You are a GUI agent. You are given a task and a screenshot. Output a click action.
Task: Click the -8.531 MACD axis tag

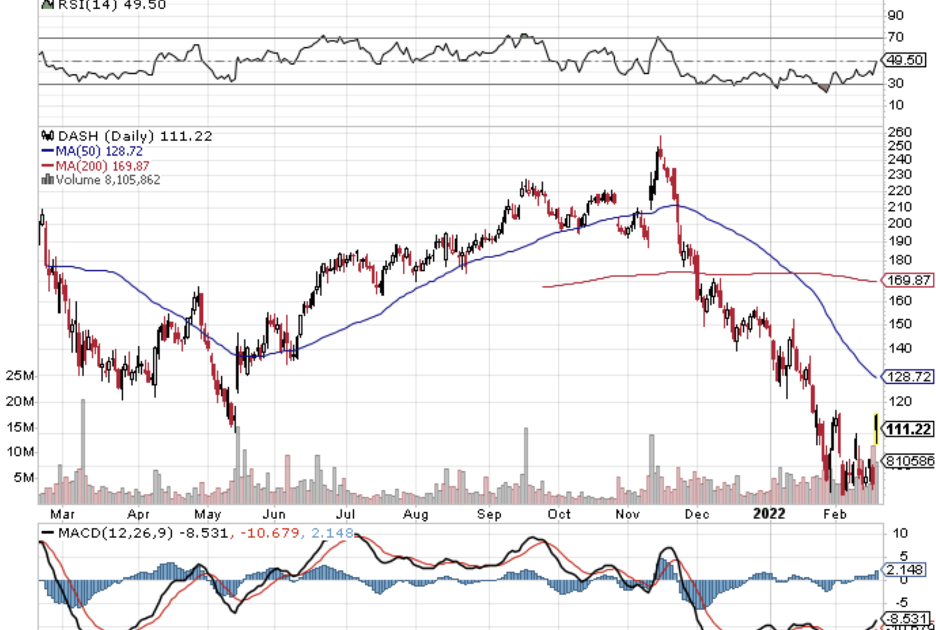point(905,617)
